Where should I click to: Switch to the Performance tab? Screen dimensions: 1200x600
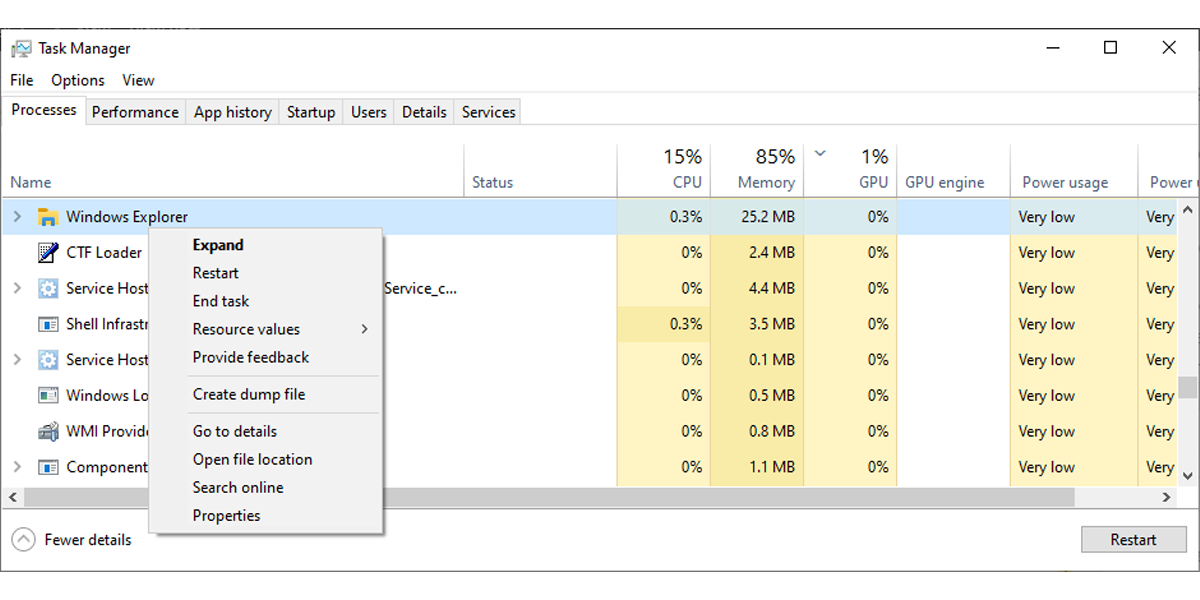(x=135, y=112)
